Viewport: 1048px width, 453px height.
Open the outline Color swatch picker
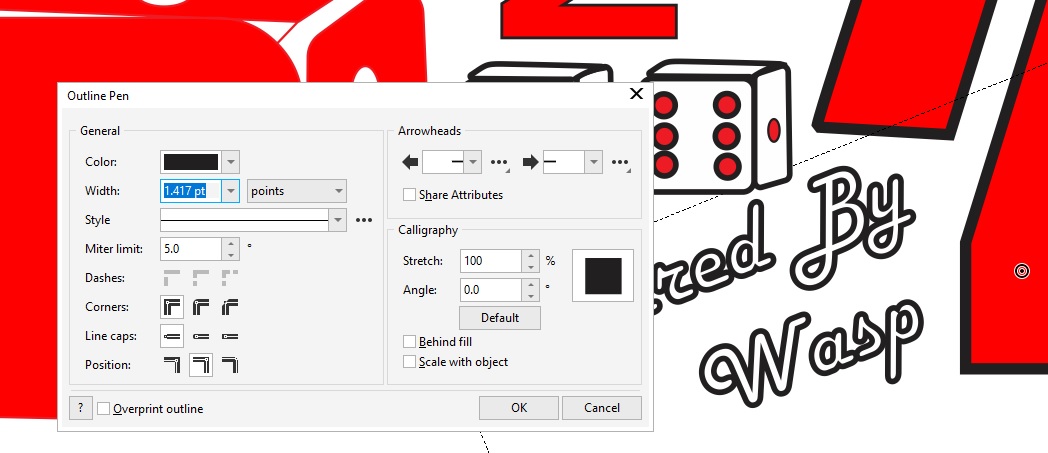pos(200,162)
